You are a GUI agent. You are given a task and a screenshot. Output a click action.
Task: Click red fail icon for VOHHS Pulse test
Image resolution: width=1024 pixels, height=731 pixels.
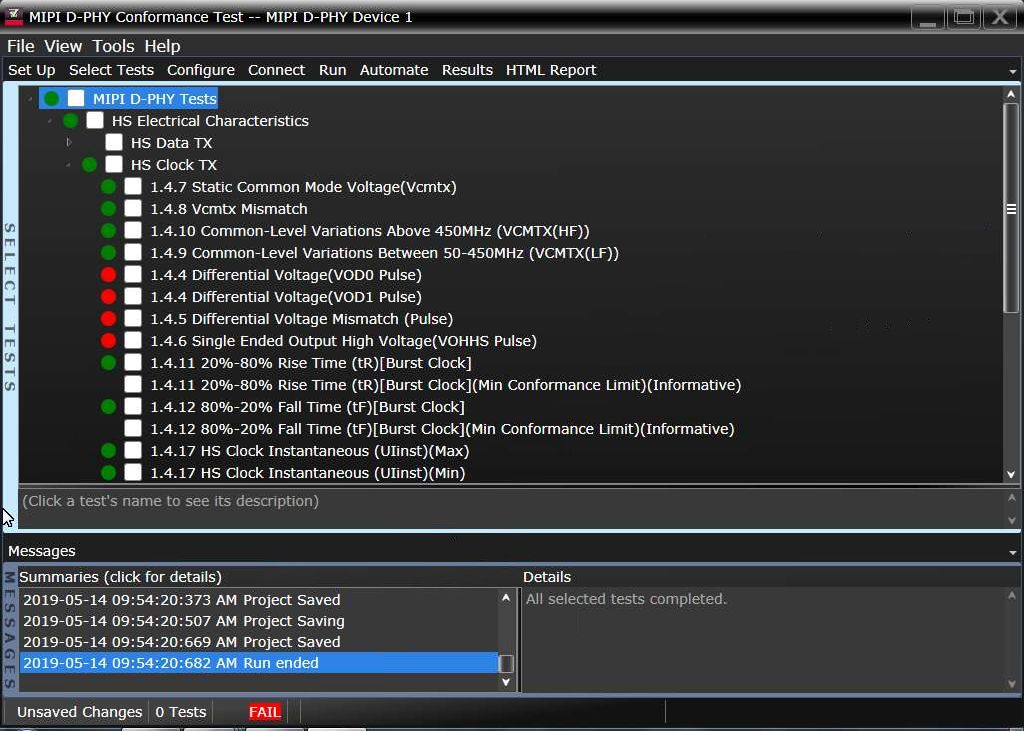click(x=108, y=341)
